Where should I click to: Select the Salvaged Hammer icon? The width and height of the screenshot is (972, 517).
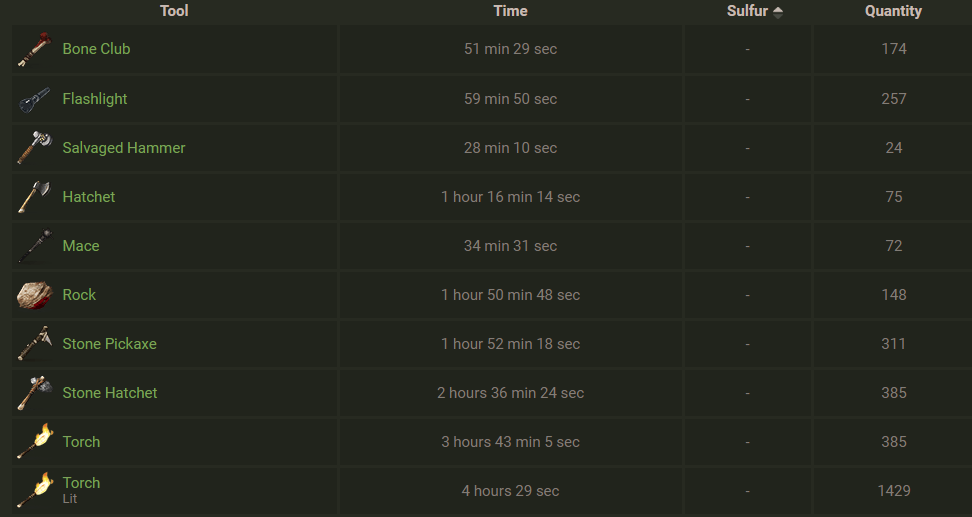(35, 148)
